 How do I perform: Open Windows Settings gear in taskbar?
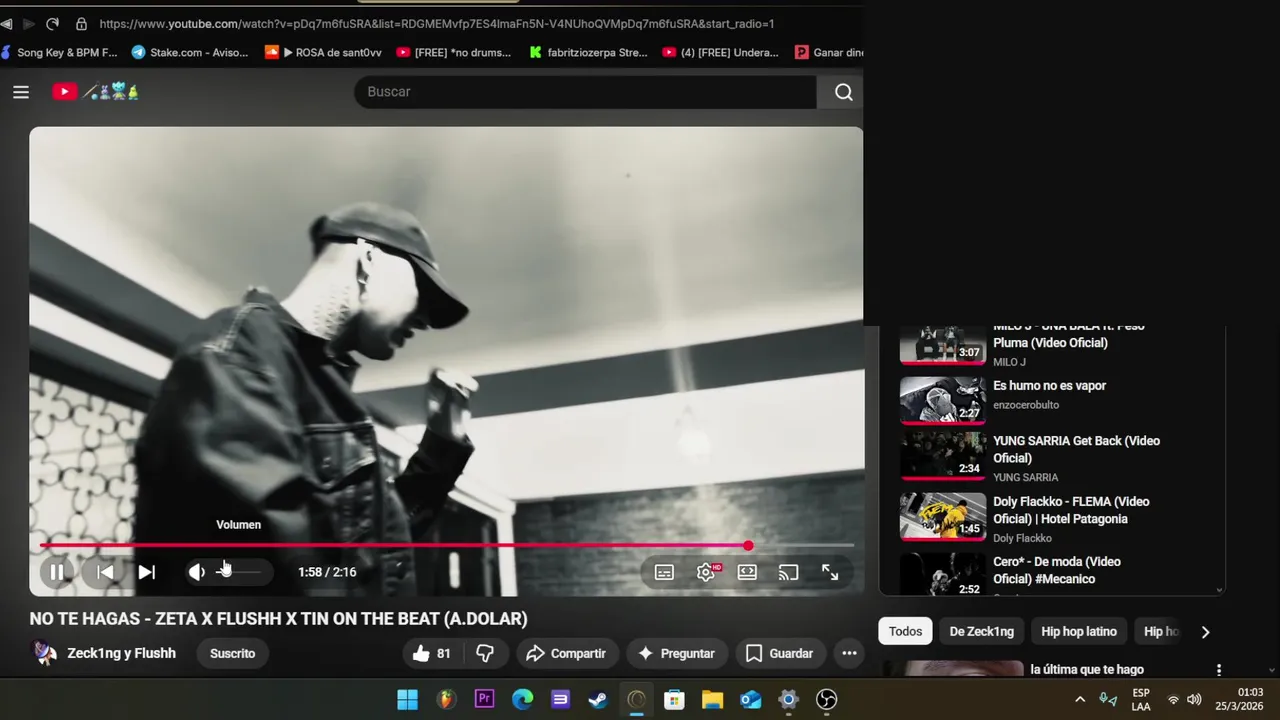pos(788,699)
